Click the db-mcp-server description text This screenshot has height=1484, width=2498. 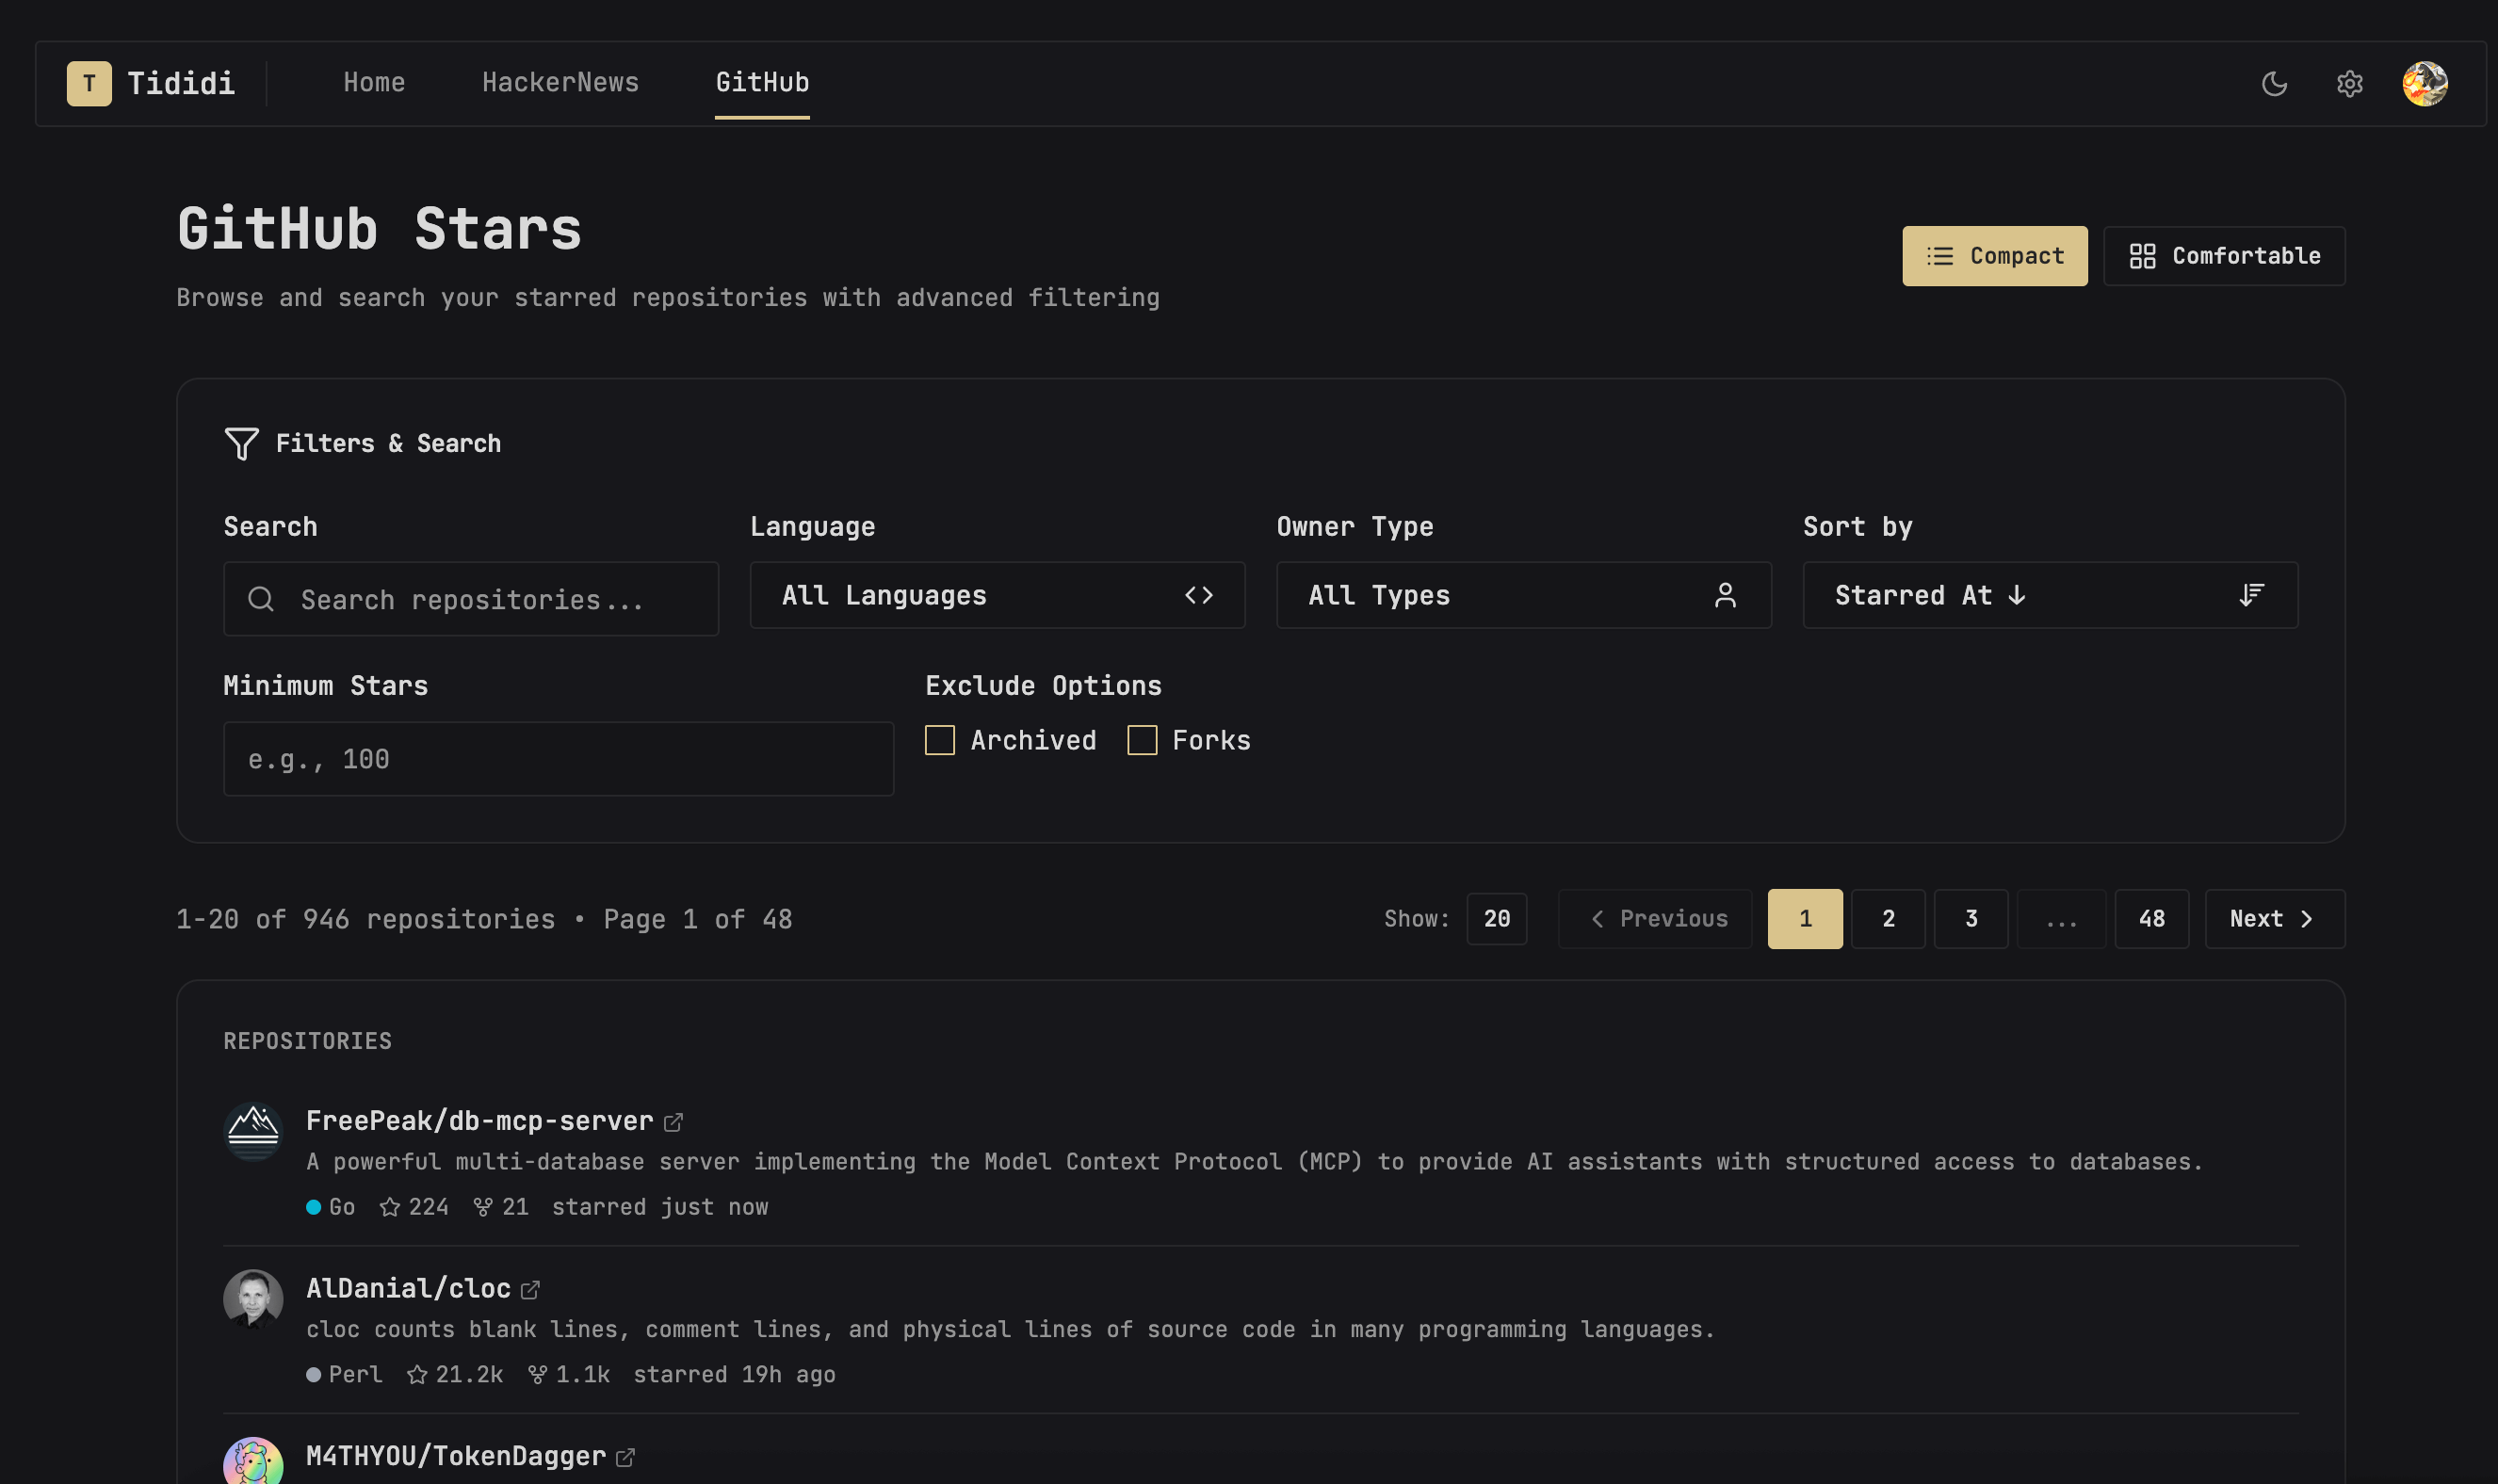click(x=1254, y=1162)
